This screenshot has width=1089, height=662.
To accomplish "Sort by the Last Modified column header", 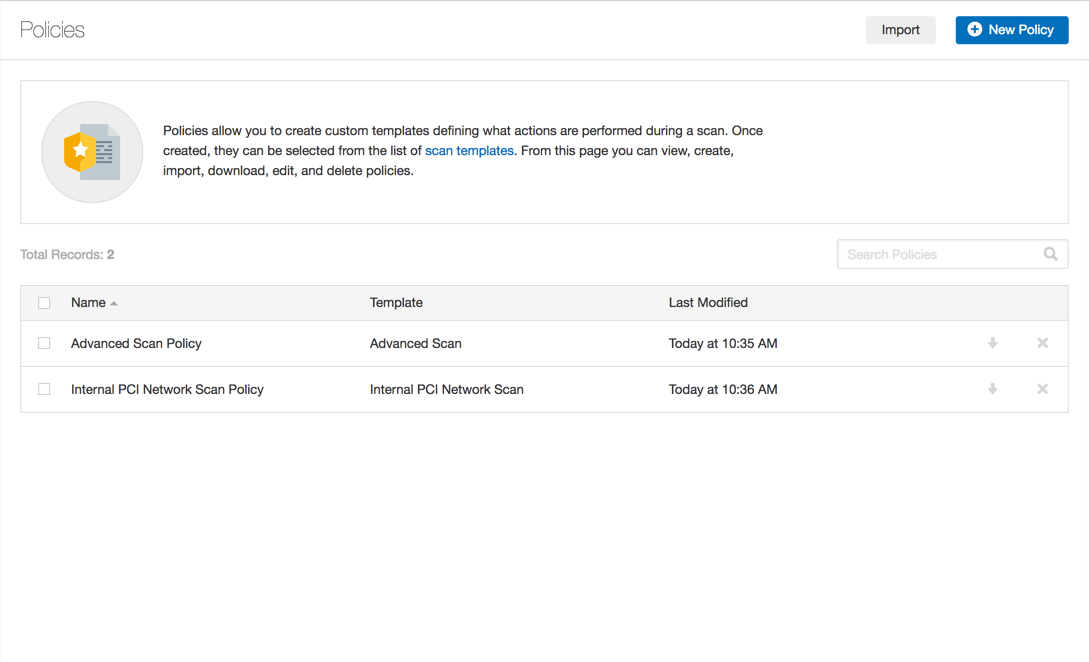I will (708, 303).
